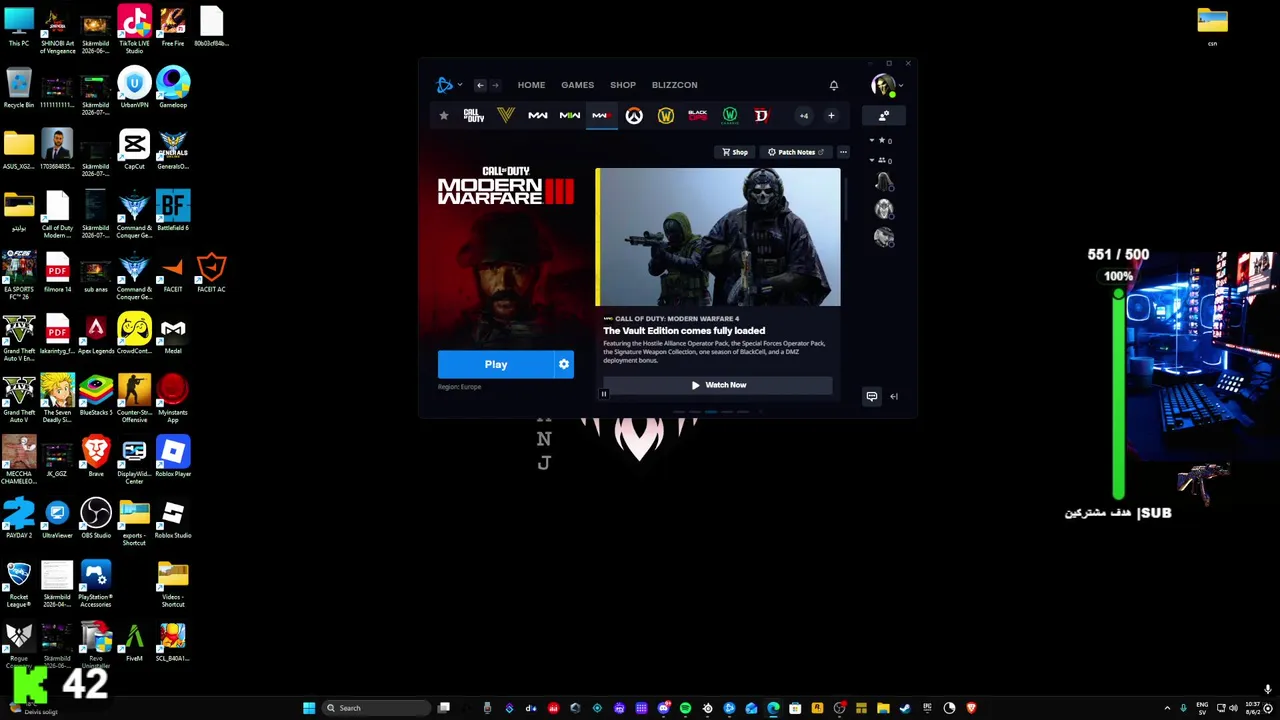1280x720 pixels.
Task: Collapse the favorites friends group
Action: (872, 141)
